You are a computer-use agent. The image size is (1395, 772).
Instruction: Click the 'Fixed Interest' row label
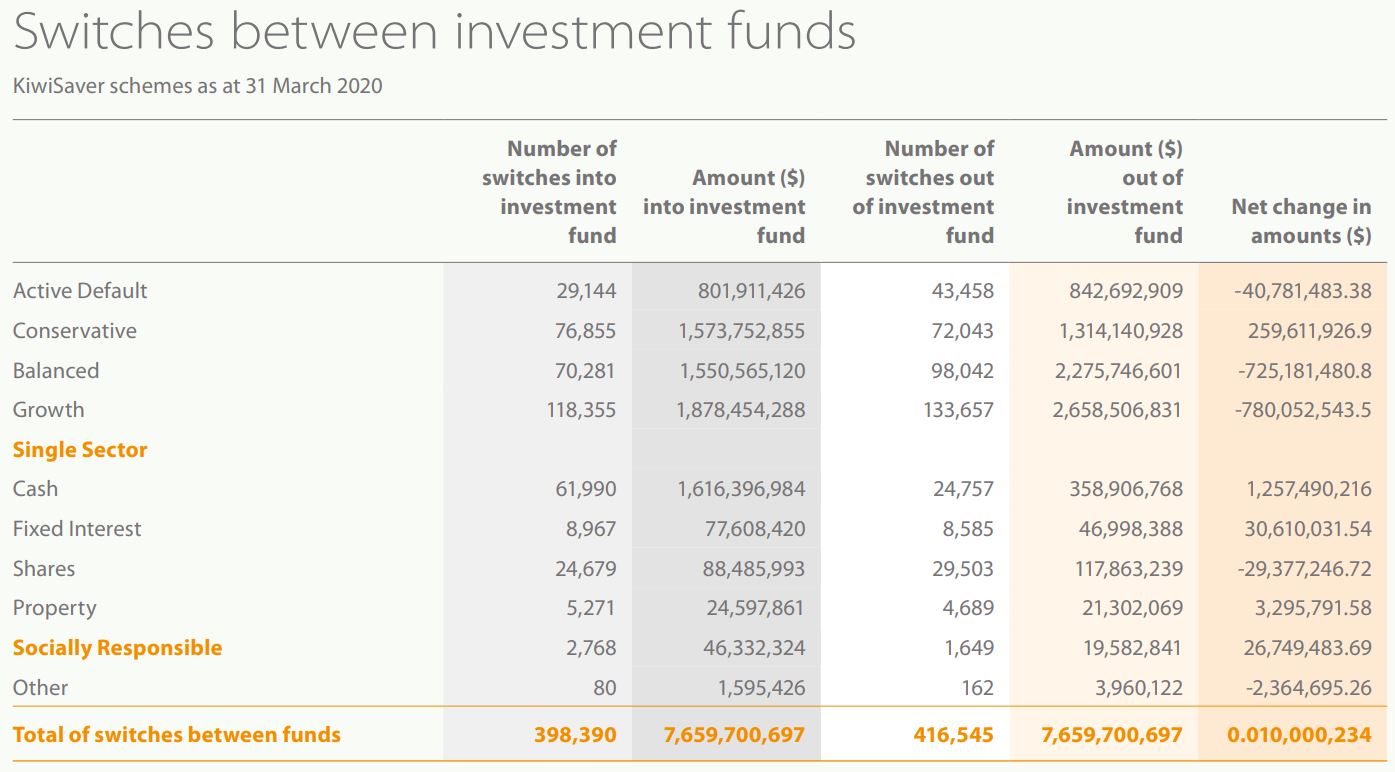pyautogui.click(x=77, y=529)
